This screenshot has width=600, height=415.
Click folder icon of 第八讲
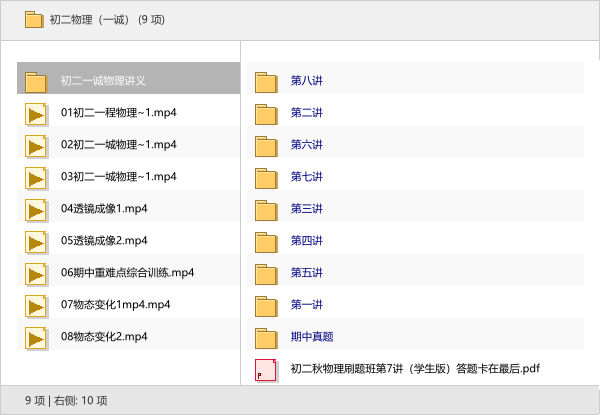point(266,81)
